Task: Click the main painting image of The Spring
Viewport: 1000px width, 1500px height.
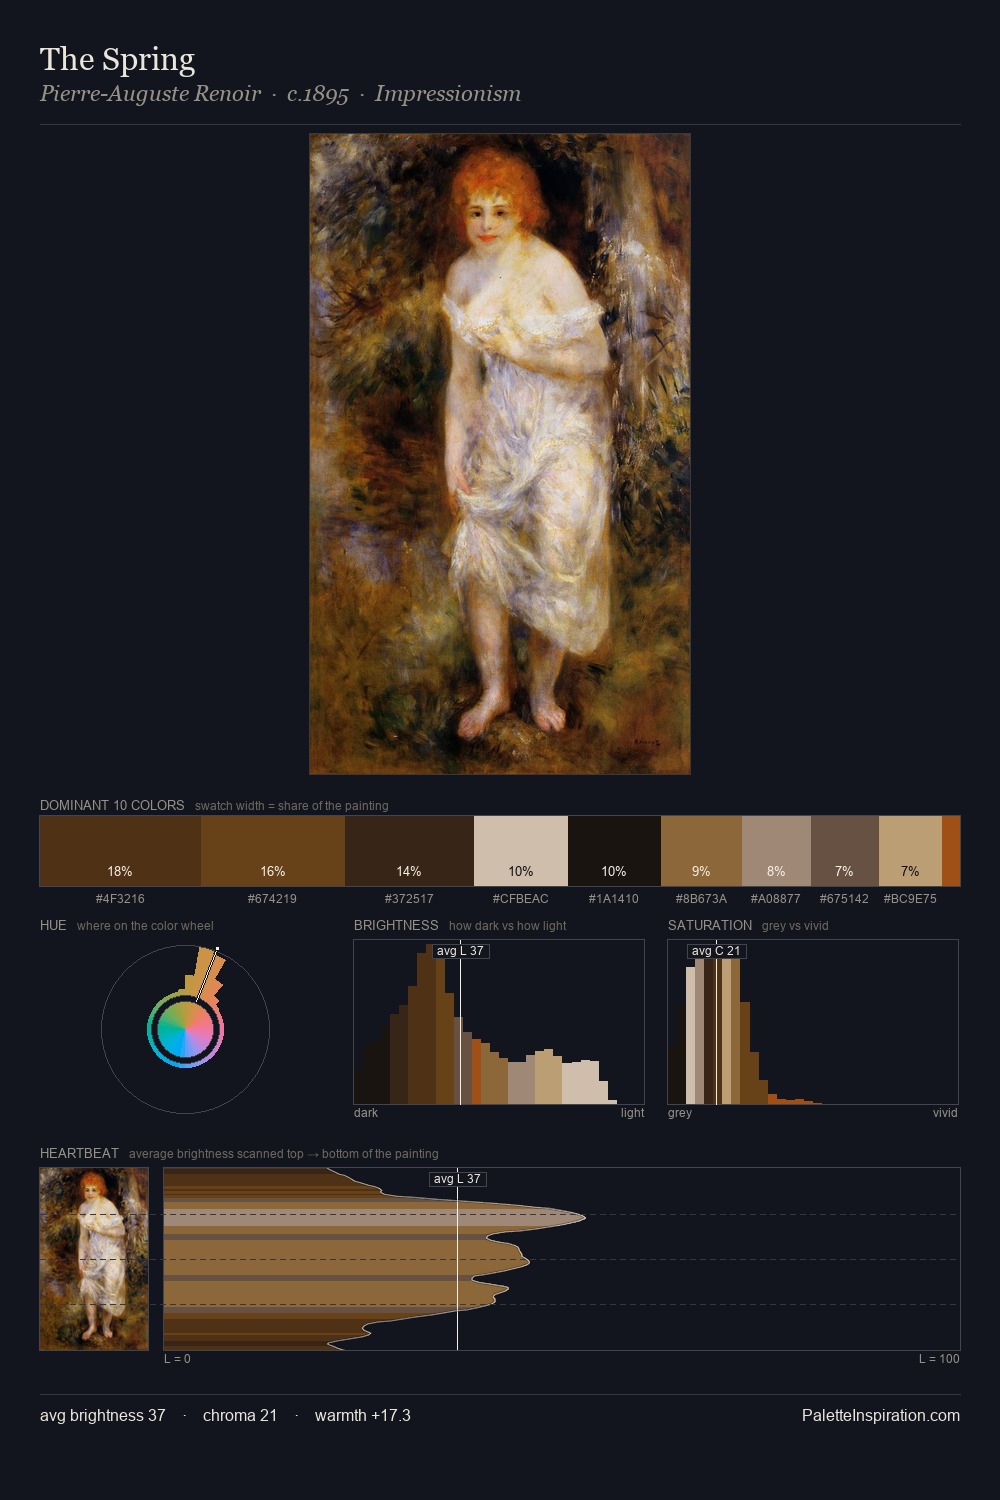Action: click(500, 454)
